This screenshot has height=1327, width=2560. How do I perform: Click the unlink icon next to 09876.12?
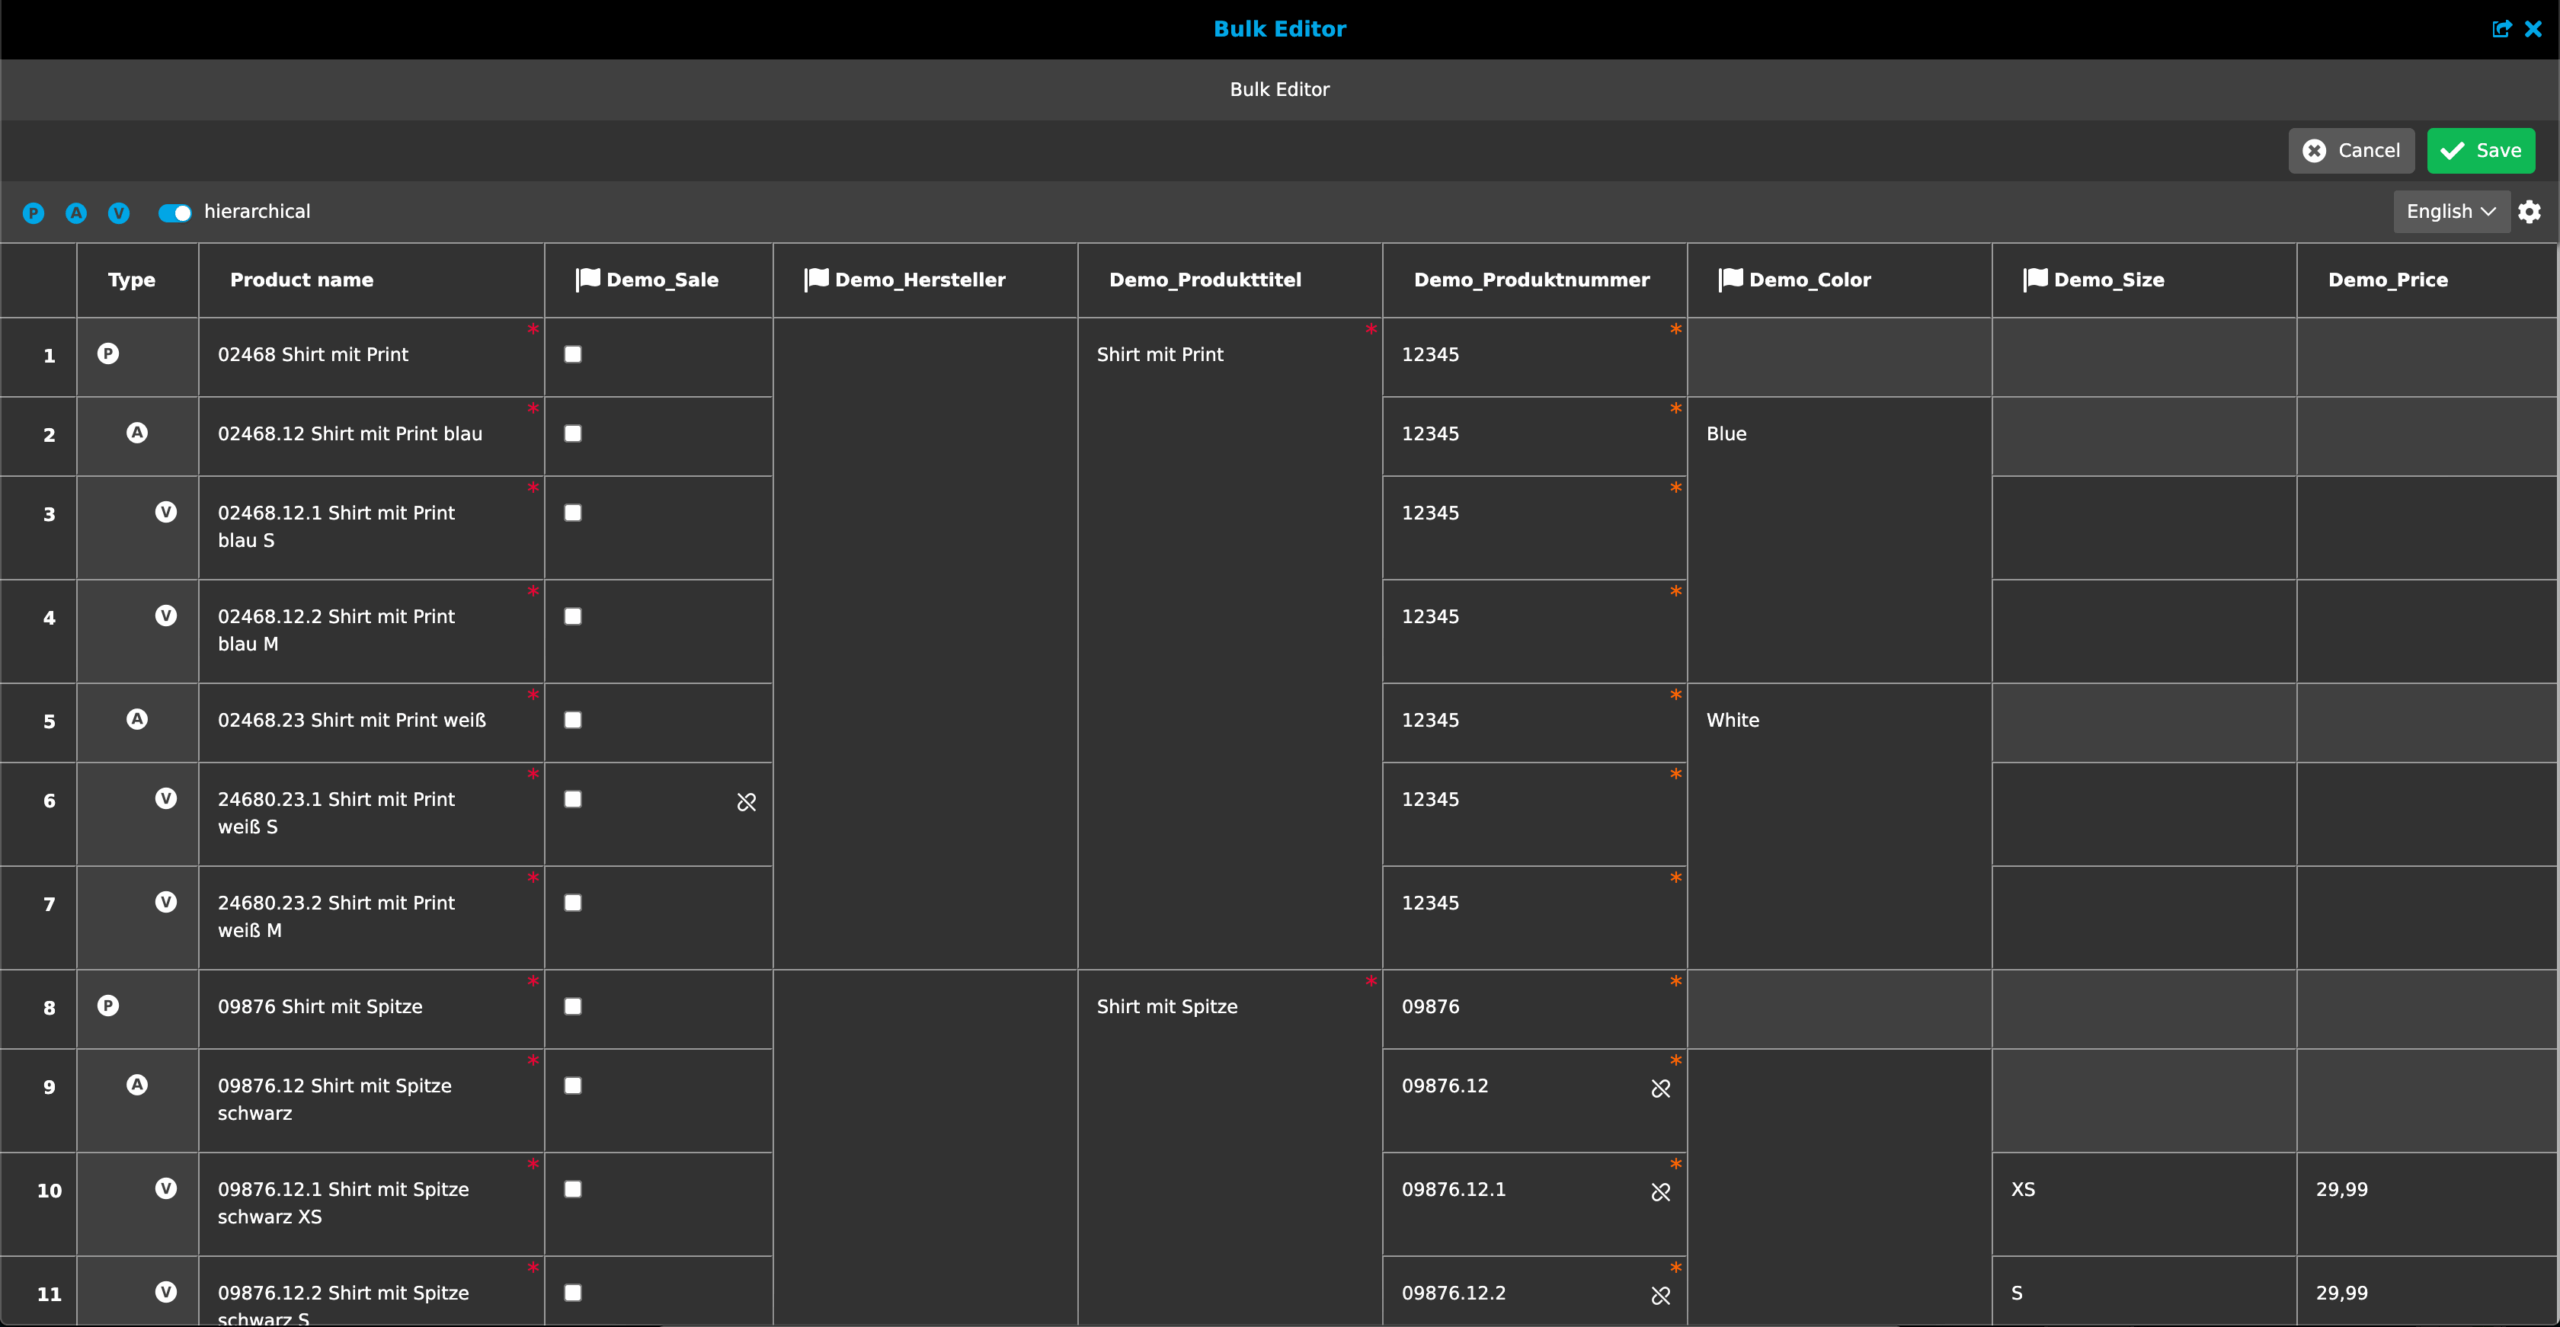(1659, 1088)
